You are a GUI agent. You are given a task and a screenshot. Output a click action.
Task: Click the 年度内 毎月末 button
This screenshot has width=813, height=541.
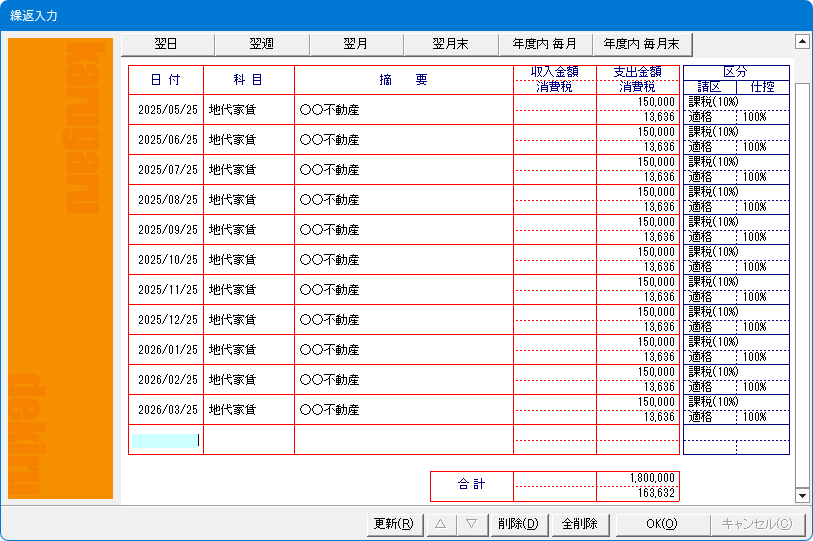tap(641, 44)
